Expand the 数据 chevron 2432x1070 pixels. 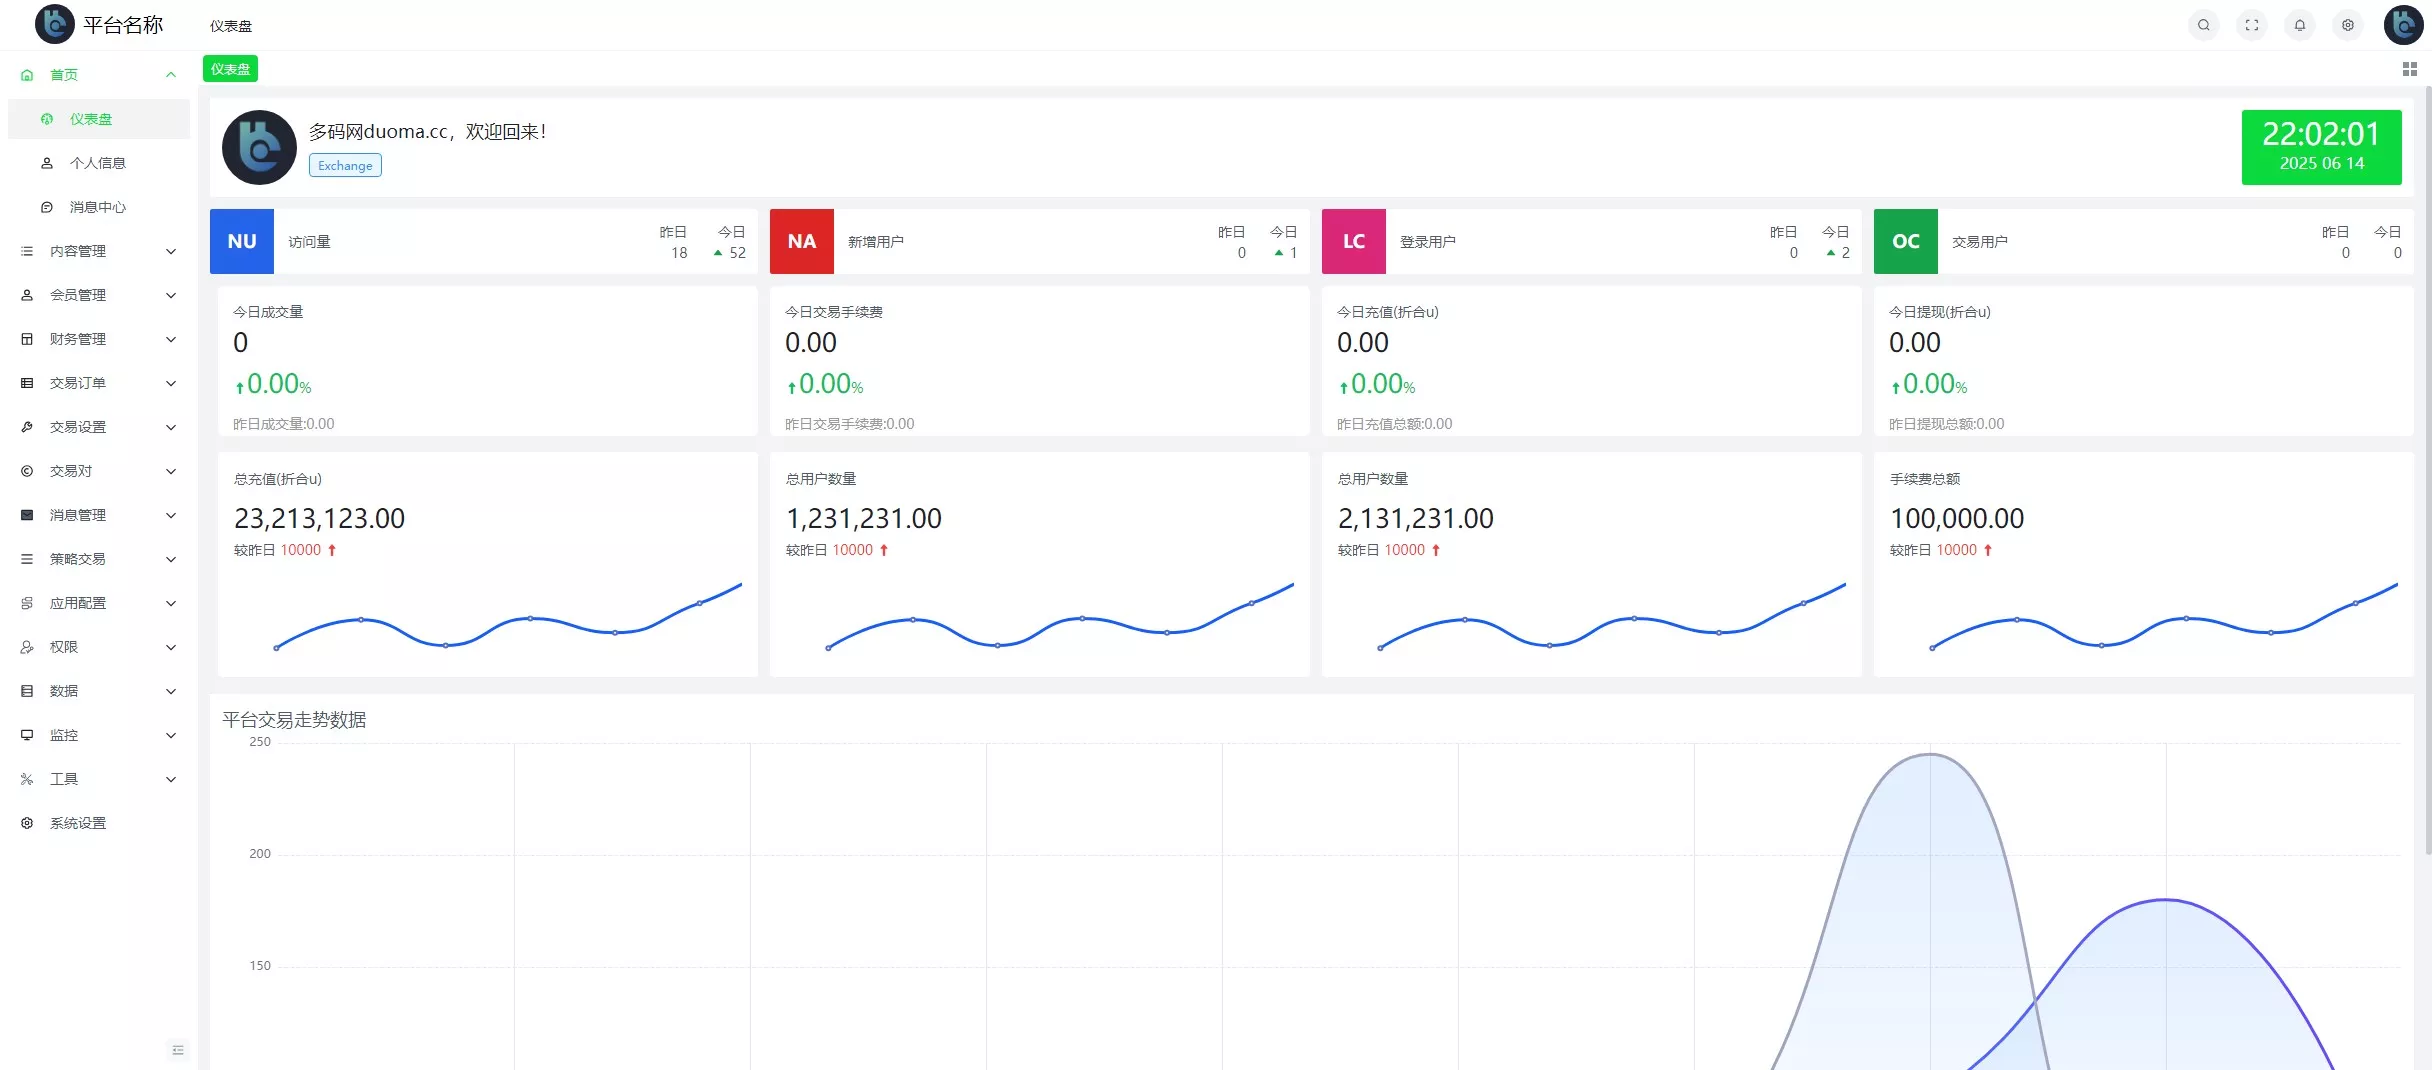[171, 691]
